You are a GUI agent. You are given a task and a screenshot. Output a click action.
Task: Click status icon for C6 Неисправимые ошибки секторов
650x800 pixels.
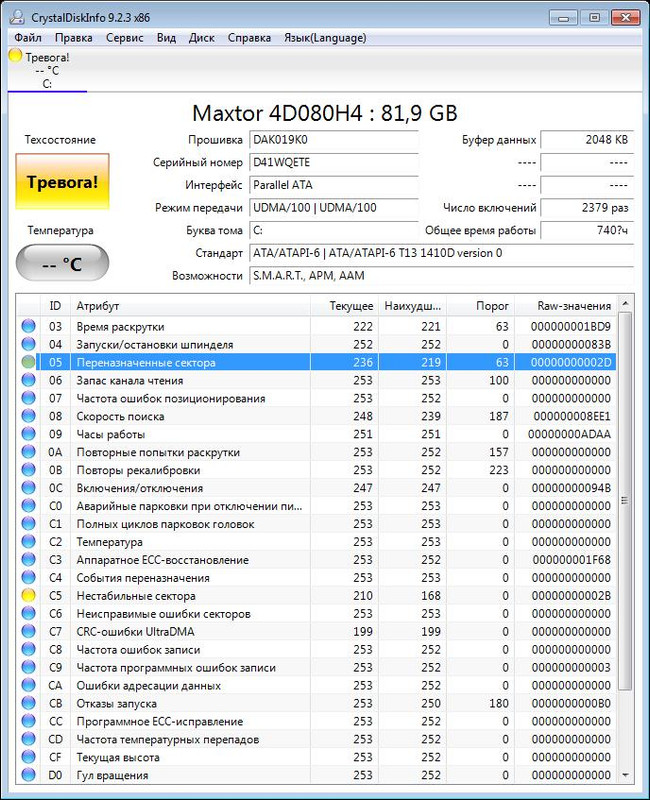pos(29,613)
